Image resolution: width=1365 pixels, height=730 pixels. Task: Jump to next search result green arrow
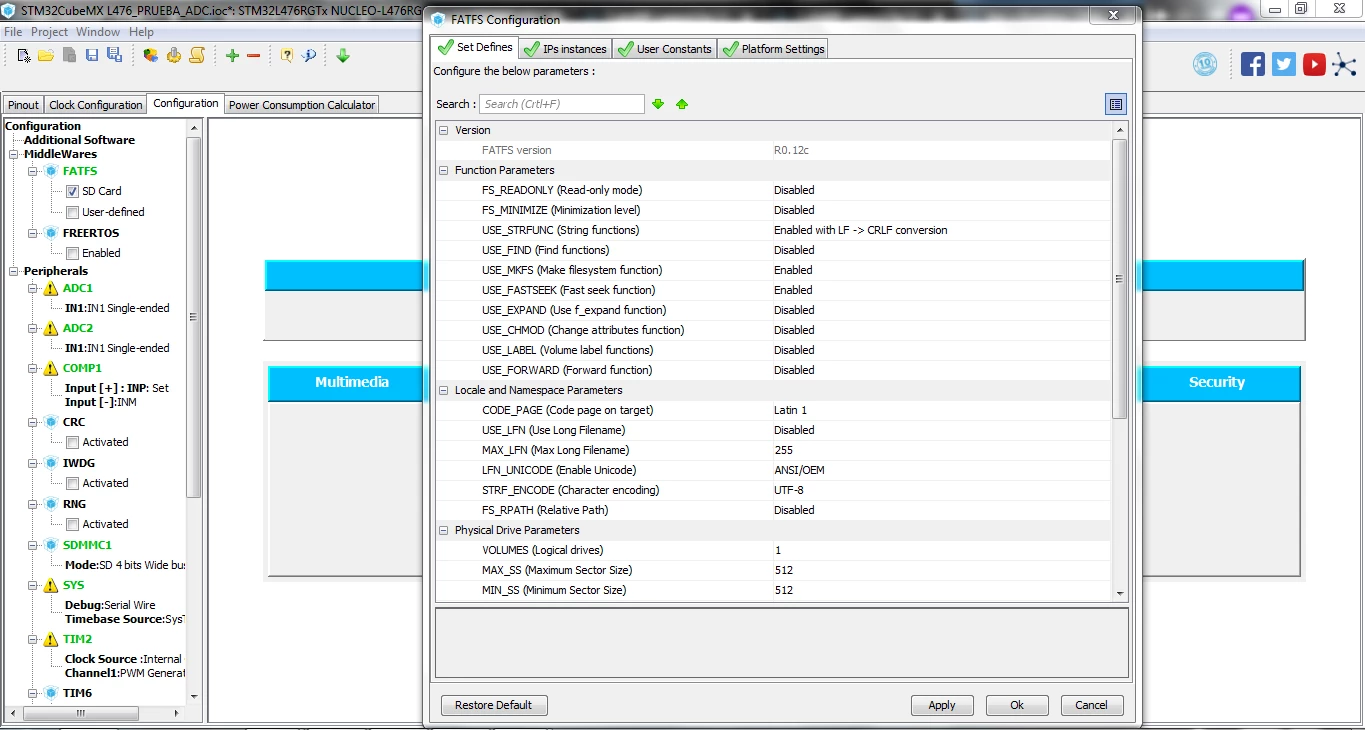click(658, 104)
